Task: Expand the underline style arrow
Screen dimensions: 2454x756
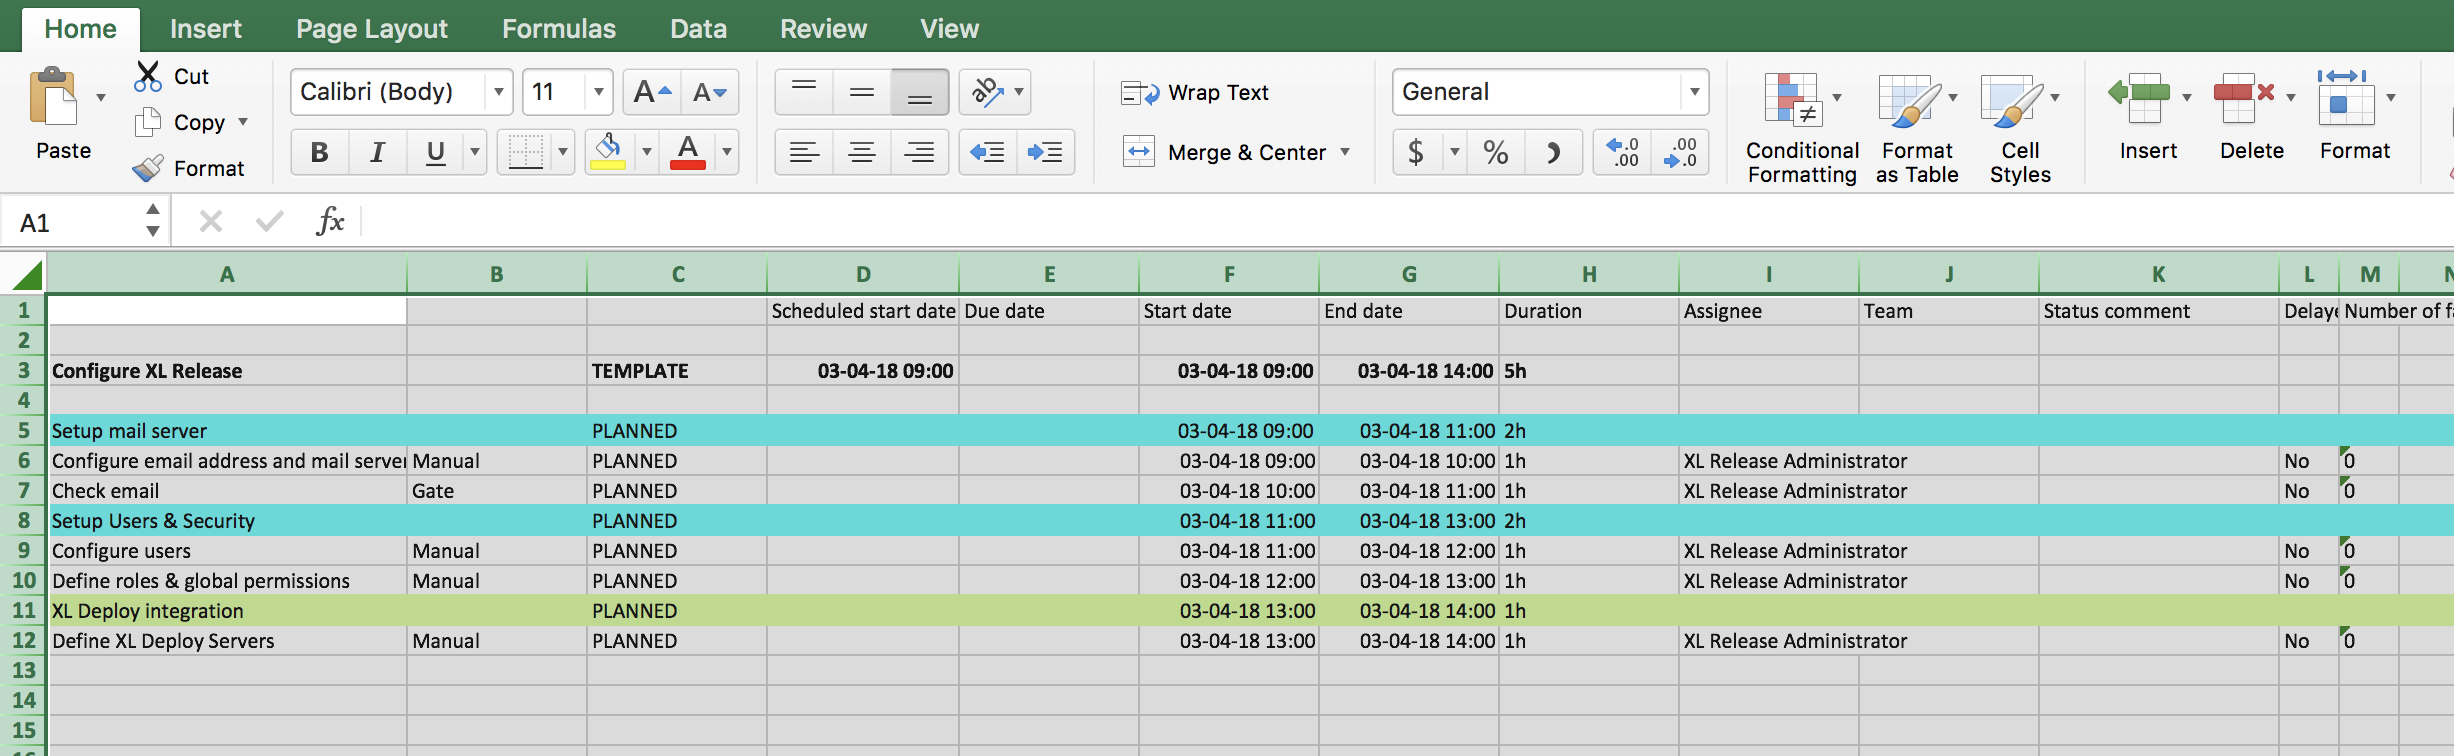Action: [x=475, y=152]
